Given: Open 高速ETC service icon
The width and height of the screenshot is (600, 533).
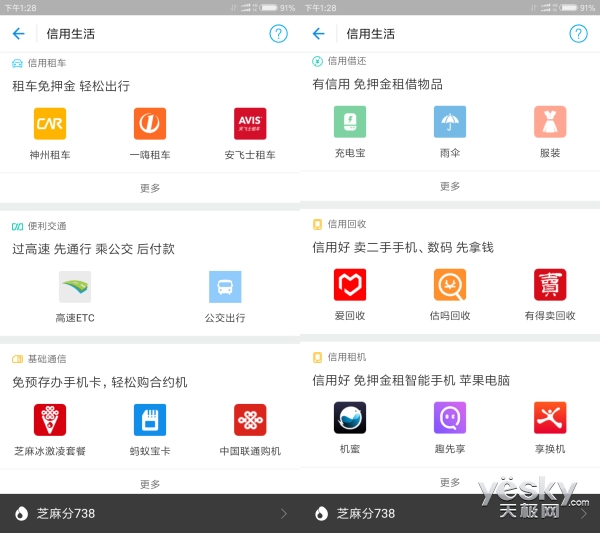Looking at the screenshot, I should tap(75, 287).
